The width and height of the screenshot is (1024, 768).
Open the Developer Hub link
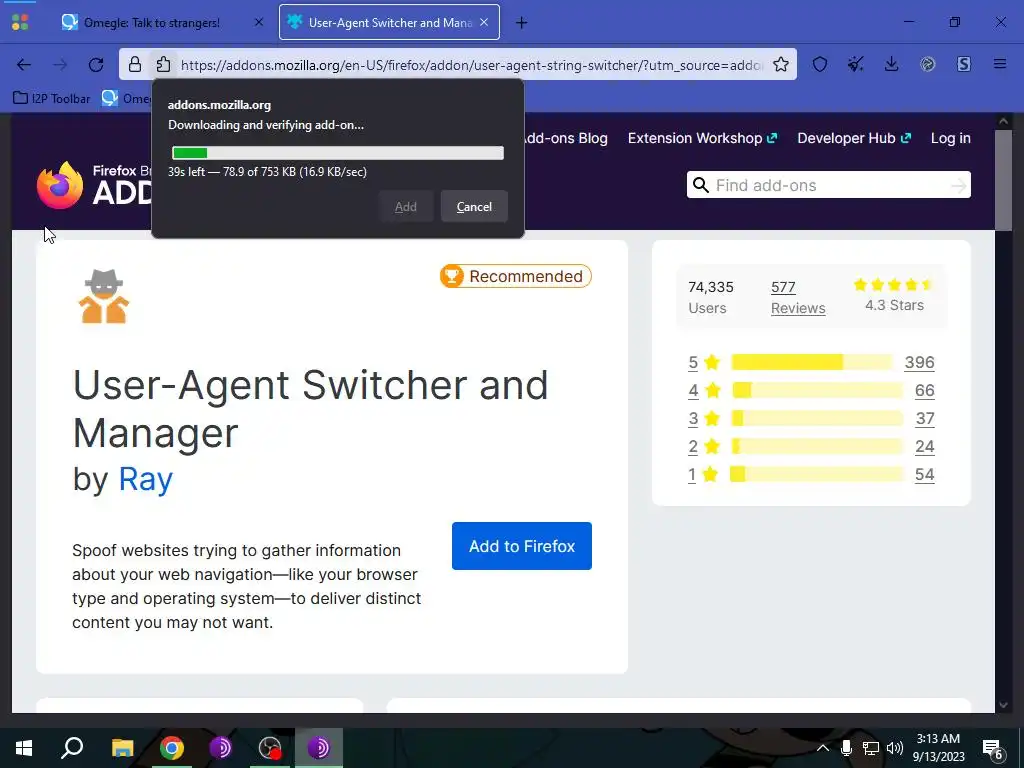point(854,138)
